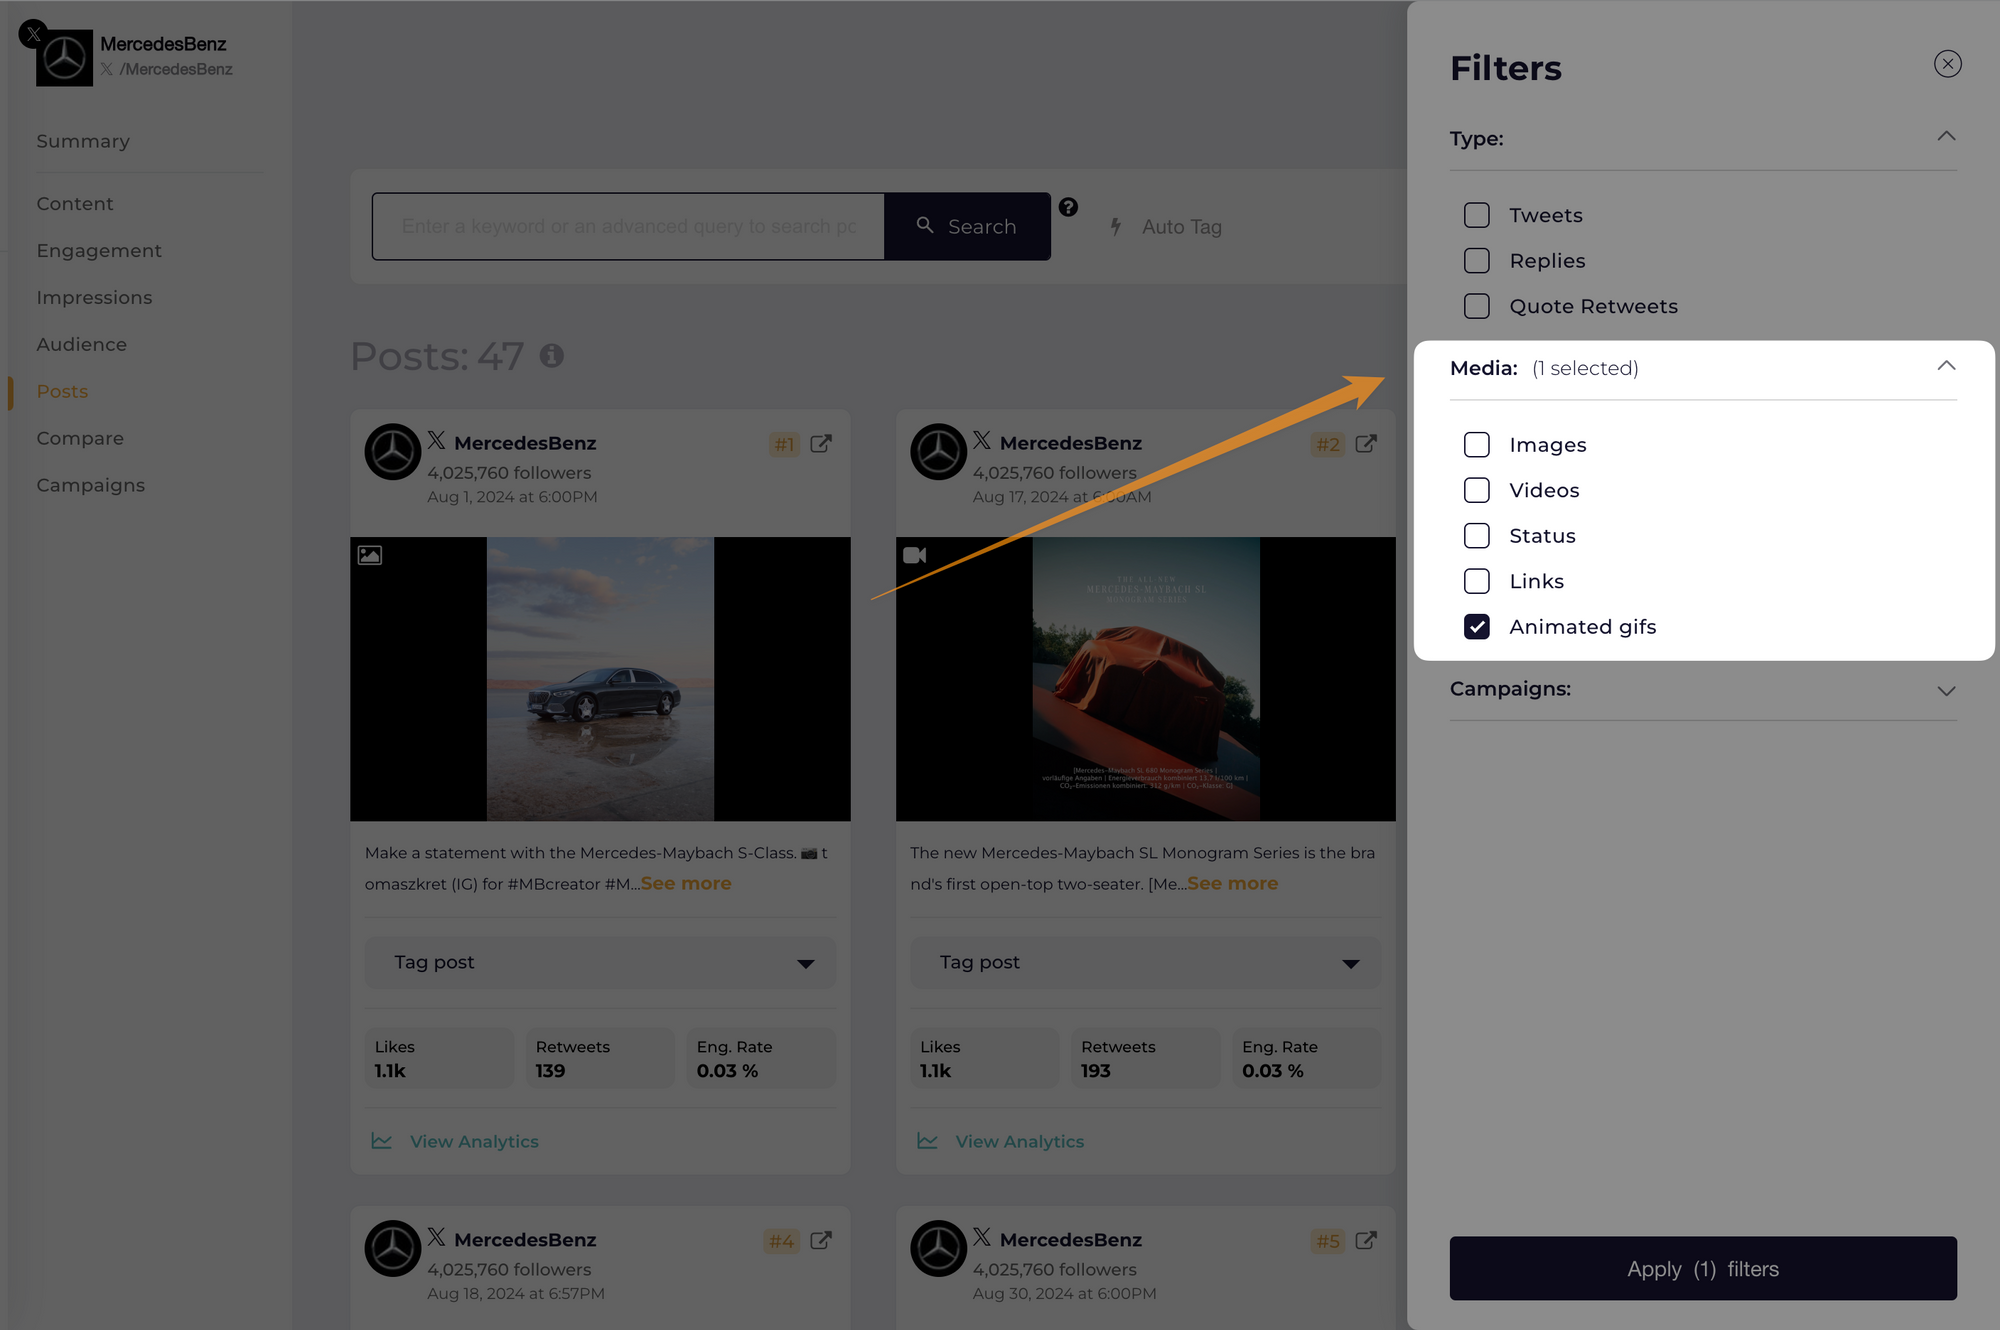The image size is (2000, 1330).
Task: Check the Replies filter checkbox
Action: [x=1476, y=261]
